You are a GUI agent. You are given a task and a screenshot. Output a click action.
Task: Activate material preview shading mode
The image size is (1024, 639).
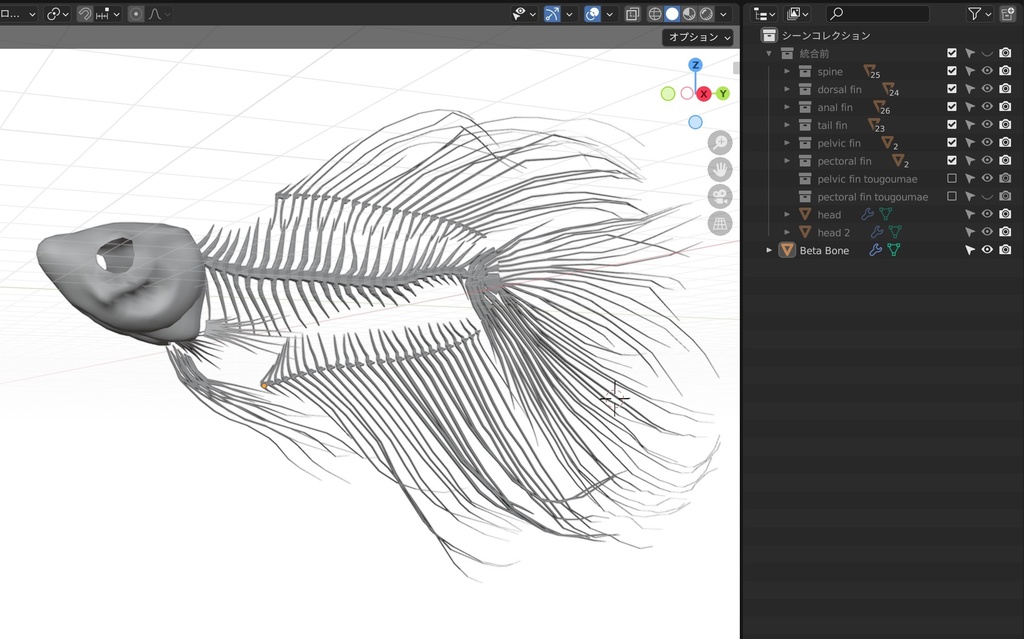point(692,13)
